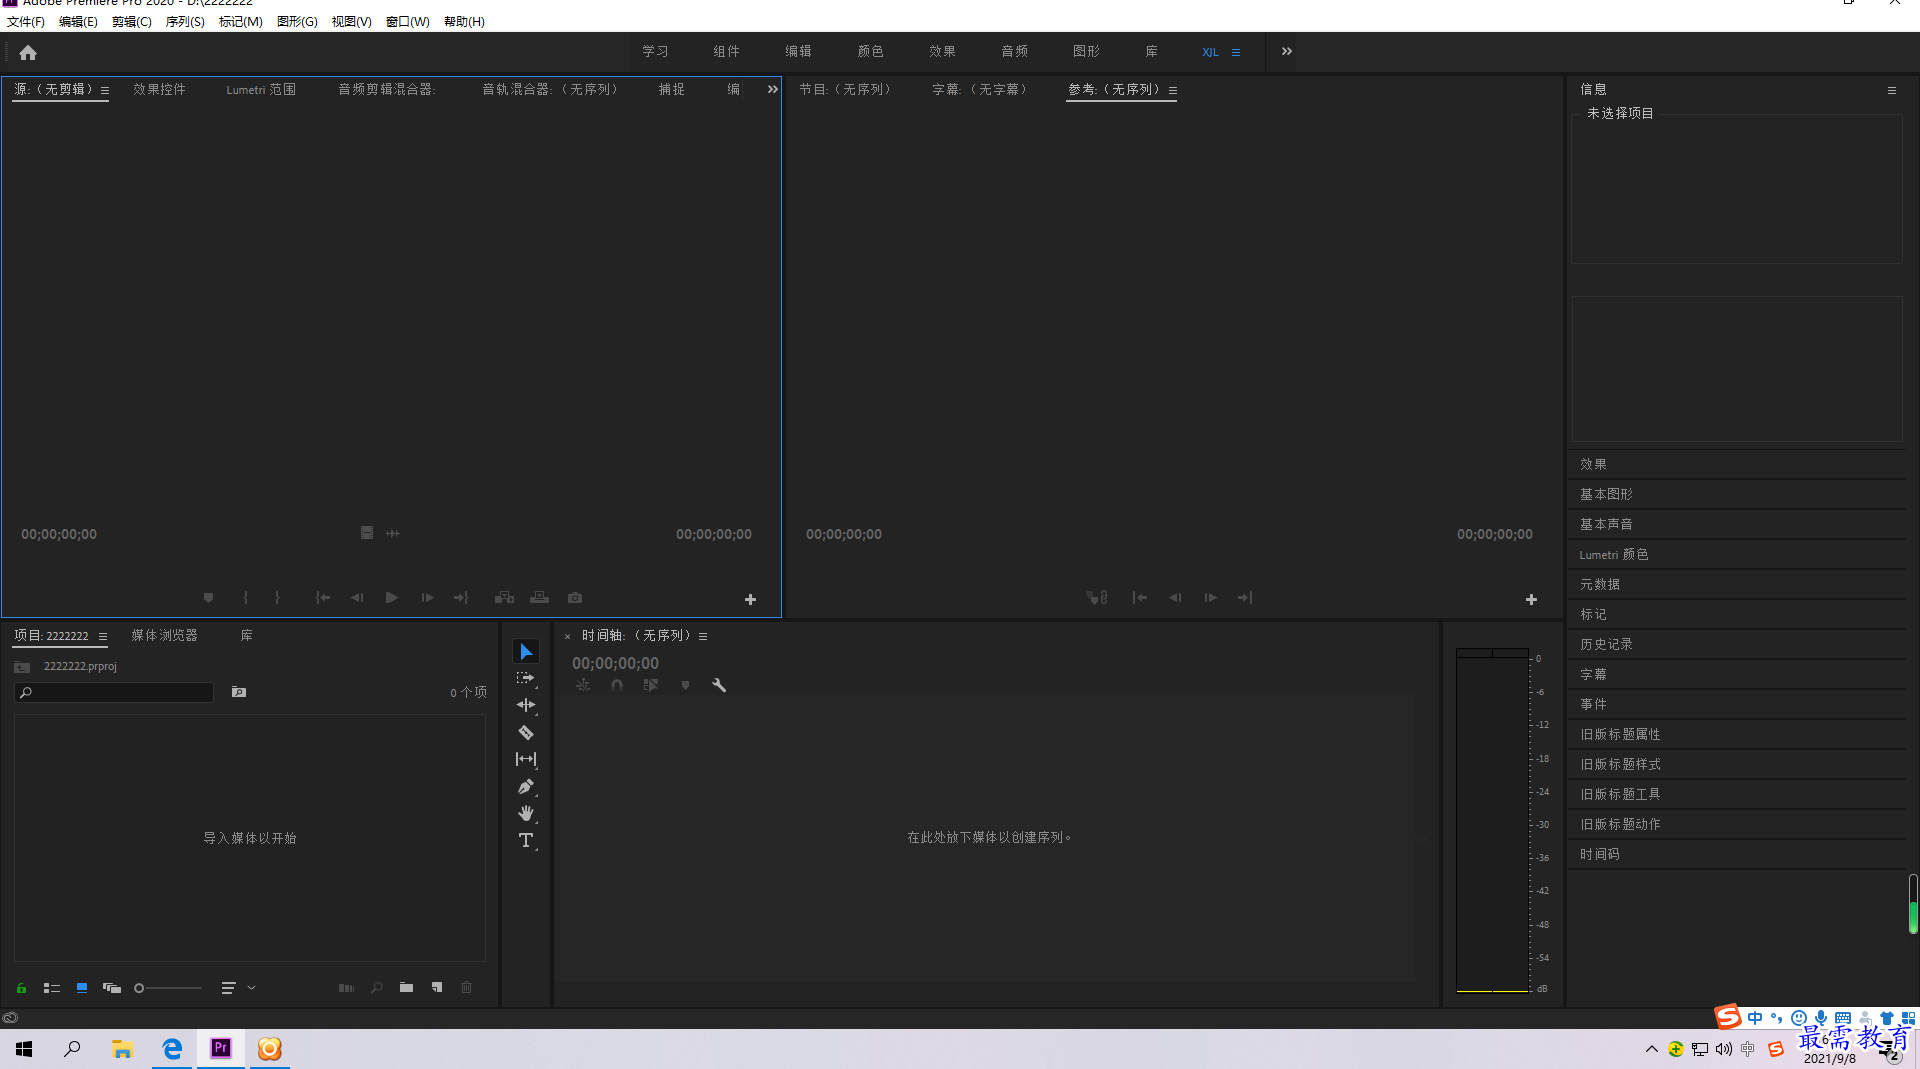The width and height of the screenshot is (1920, 1069).
Task: Switch to 媒体浏览器 tab
Action: (165, 635)
